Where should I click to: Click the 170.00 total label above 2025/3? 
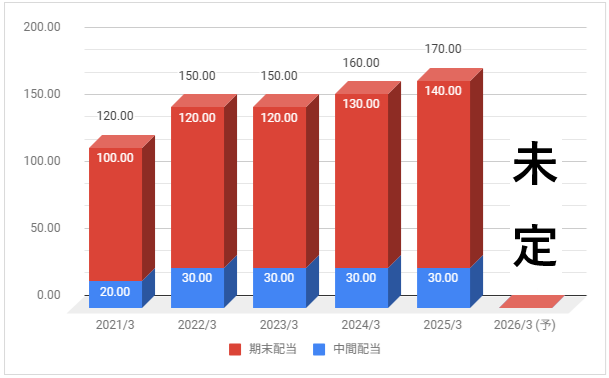pos(443,49)
